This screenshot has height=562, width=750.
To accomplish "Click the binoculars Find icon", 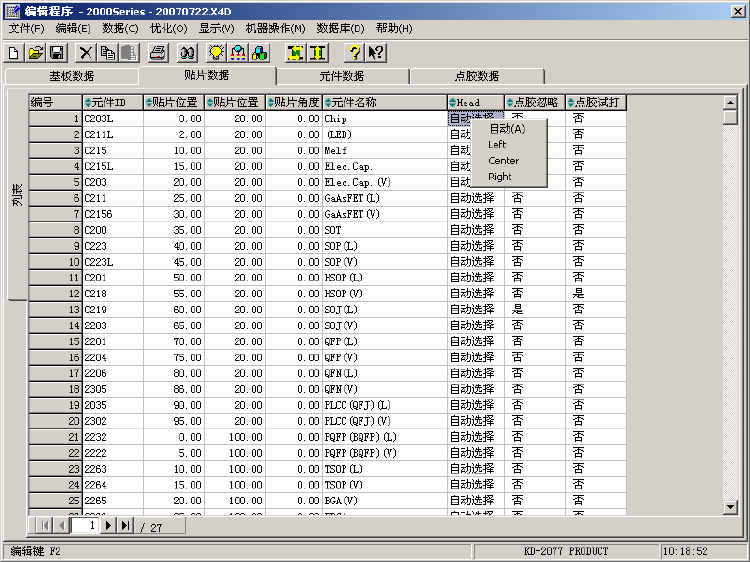I will pos(187,52).
